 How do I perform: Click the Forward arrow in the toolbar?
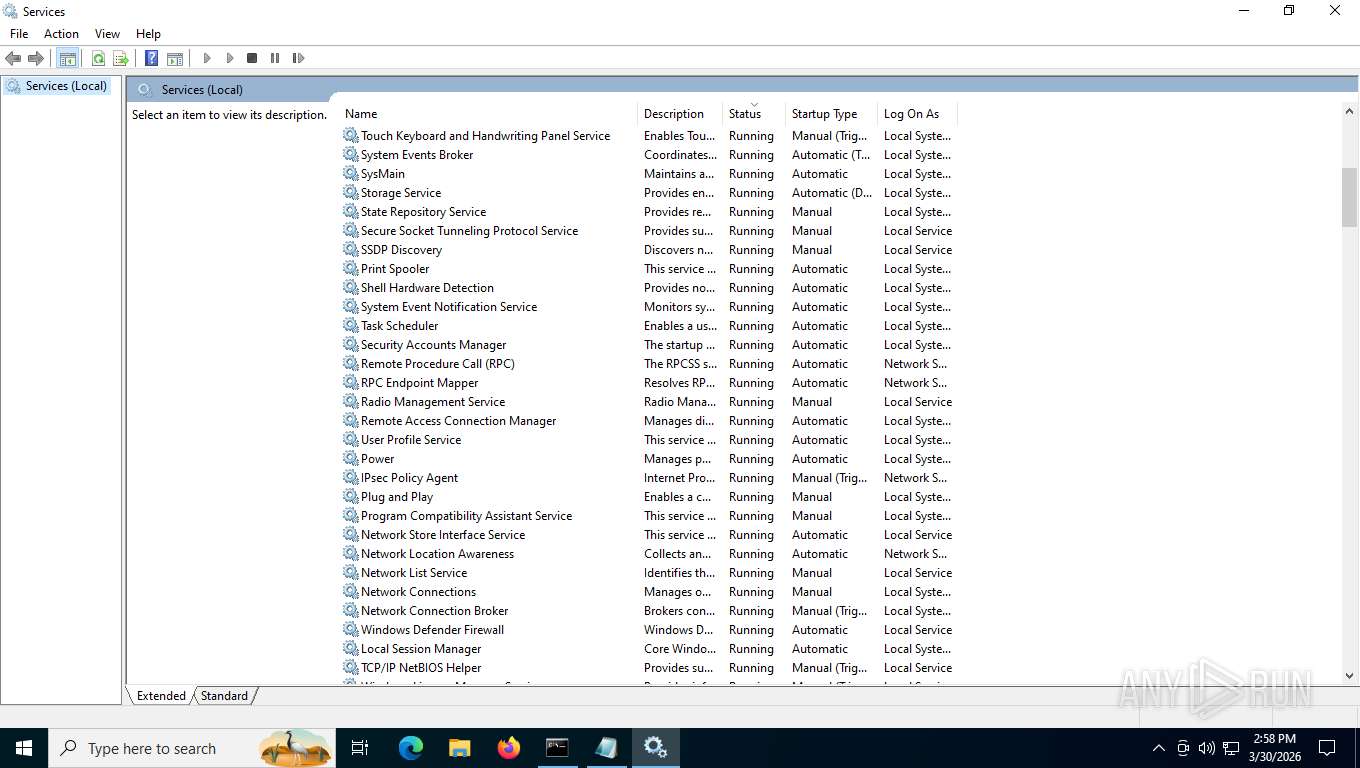[x=36, y=58]
